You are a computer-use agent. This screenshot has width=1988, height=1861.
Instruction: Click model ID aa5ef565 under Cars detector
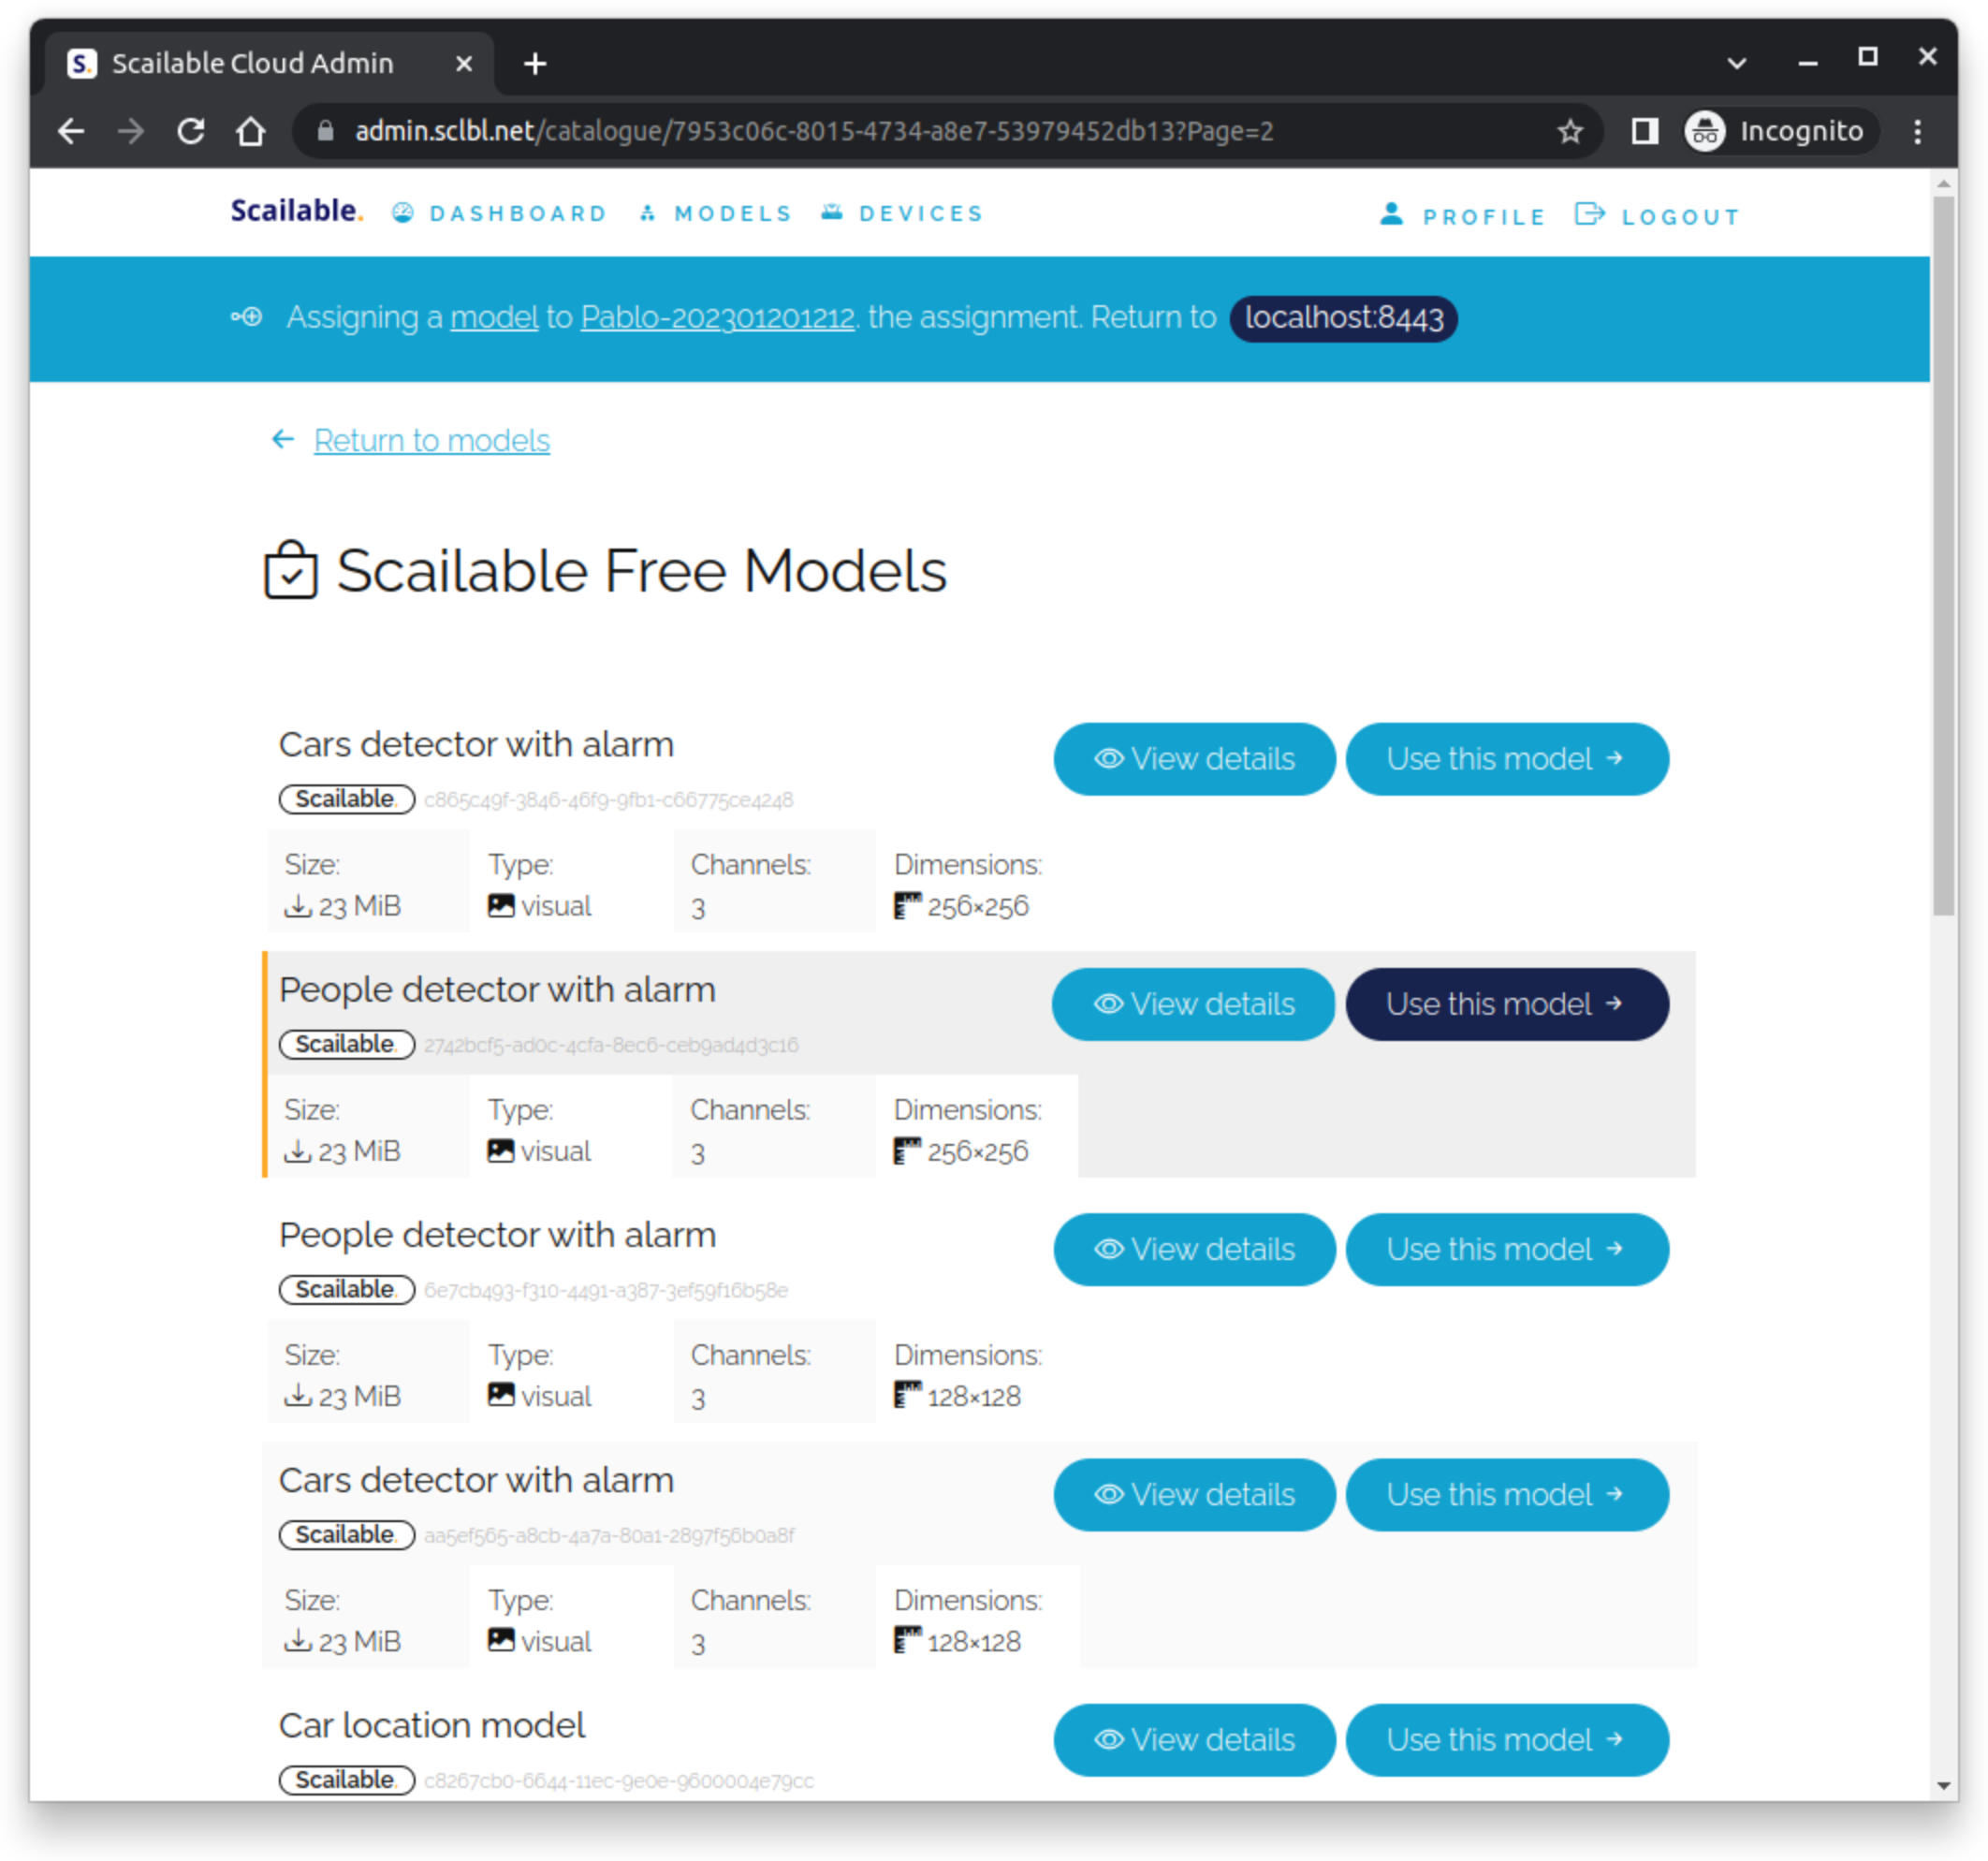coord(609,1535)
